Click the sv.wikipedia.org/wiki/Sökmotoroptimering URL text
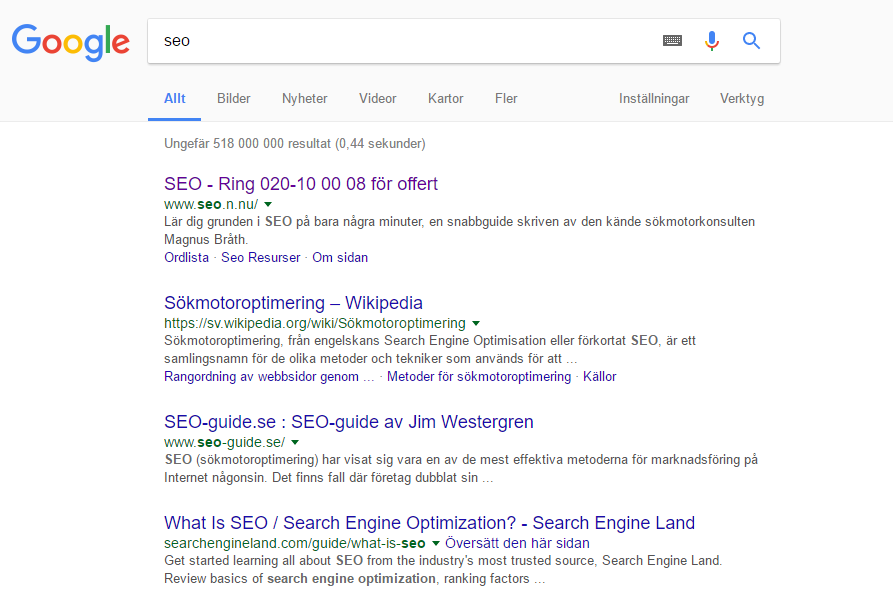The height and width of the screenshot is (601, 893). (x=315, y=323)
